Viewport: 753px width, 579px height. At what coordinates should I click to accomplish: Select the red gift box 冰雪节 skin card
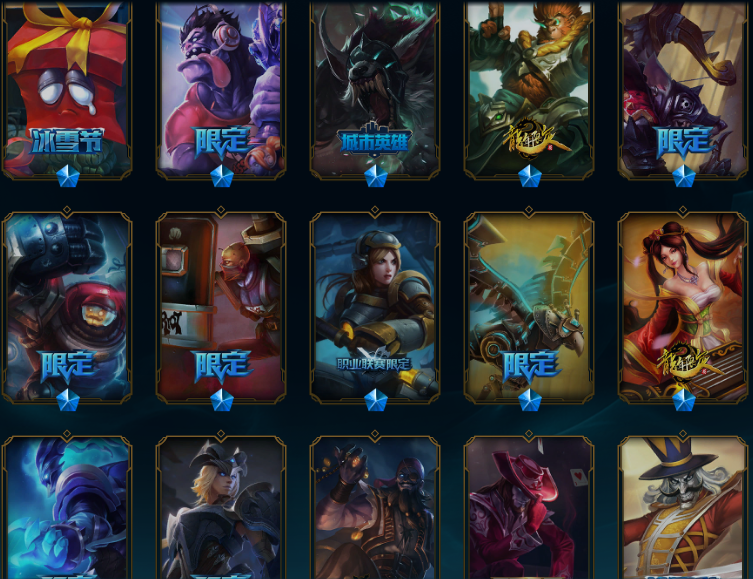coord(67,89)
